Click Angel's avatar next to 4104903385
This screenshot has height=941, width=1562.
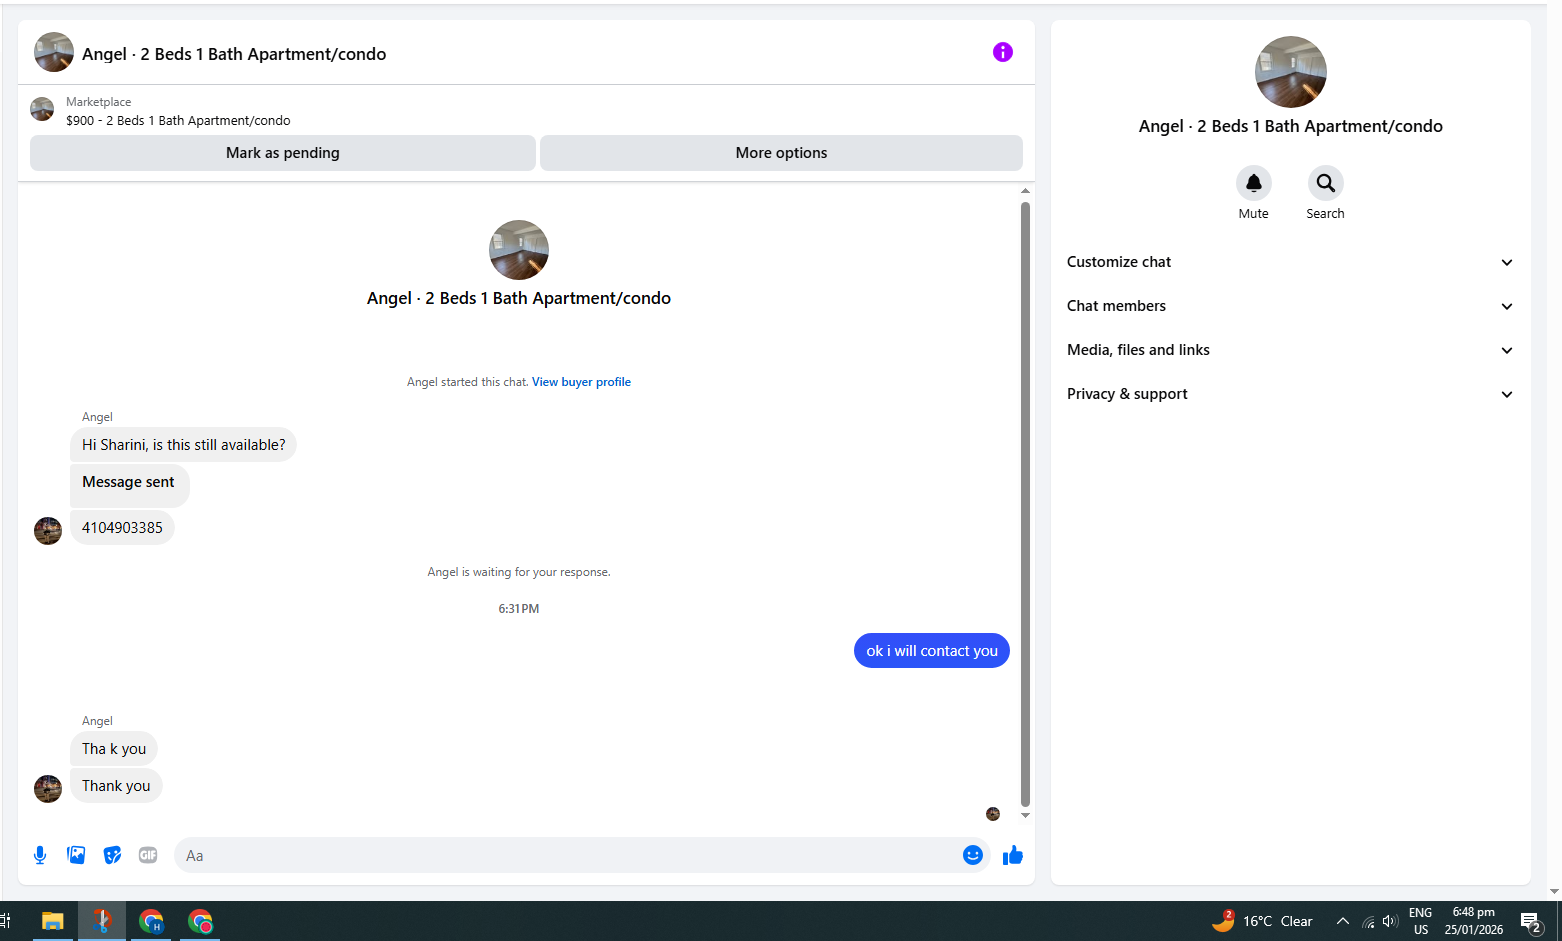coord(48,530)
